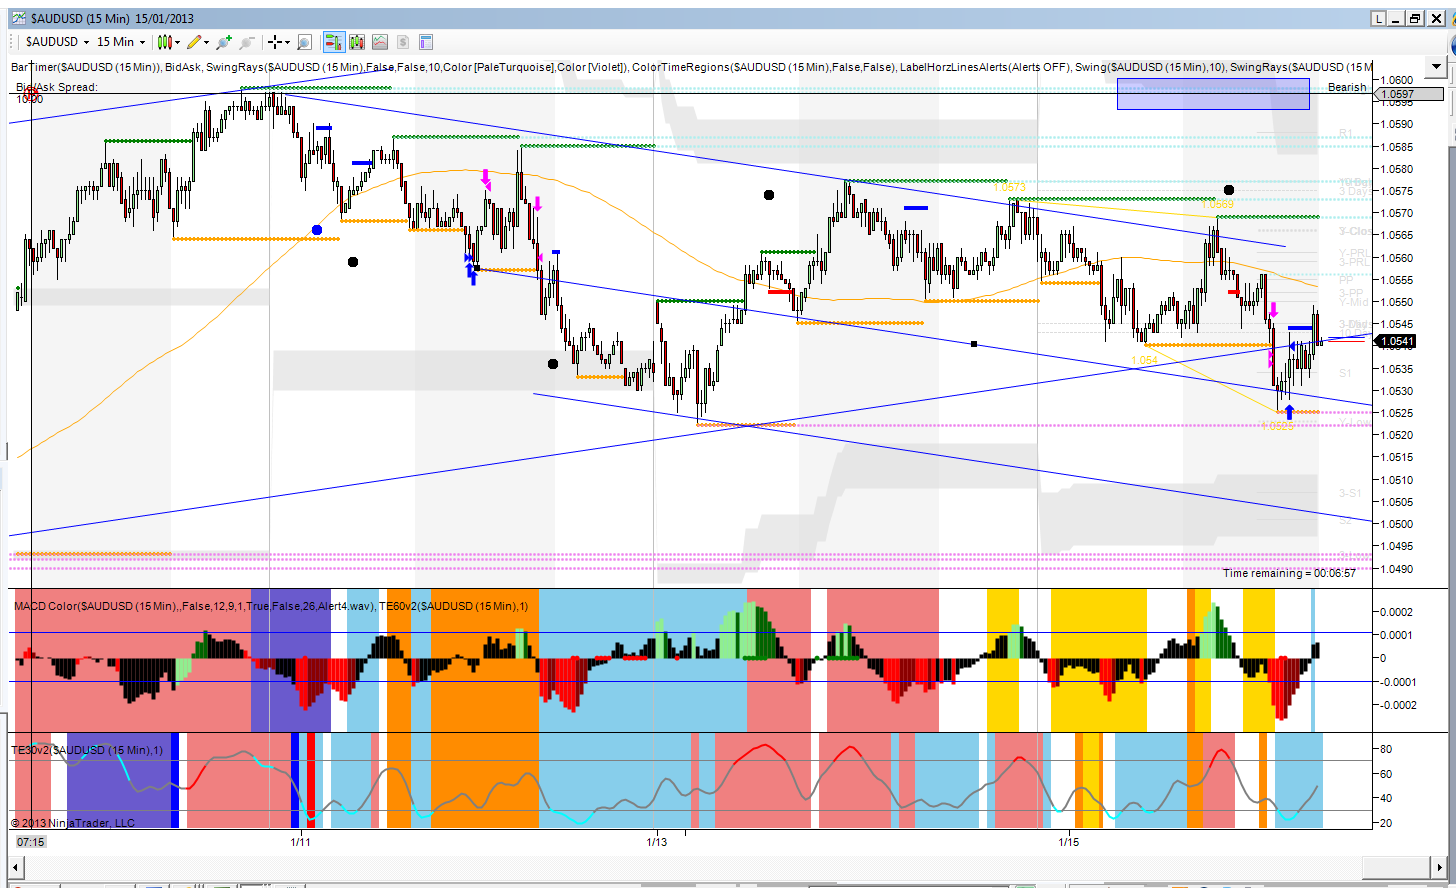Viewport: 1456px width, 888px height.
Task: Expand the drawing tools dropdown arrow
Action: (x=206, y=42)
